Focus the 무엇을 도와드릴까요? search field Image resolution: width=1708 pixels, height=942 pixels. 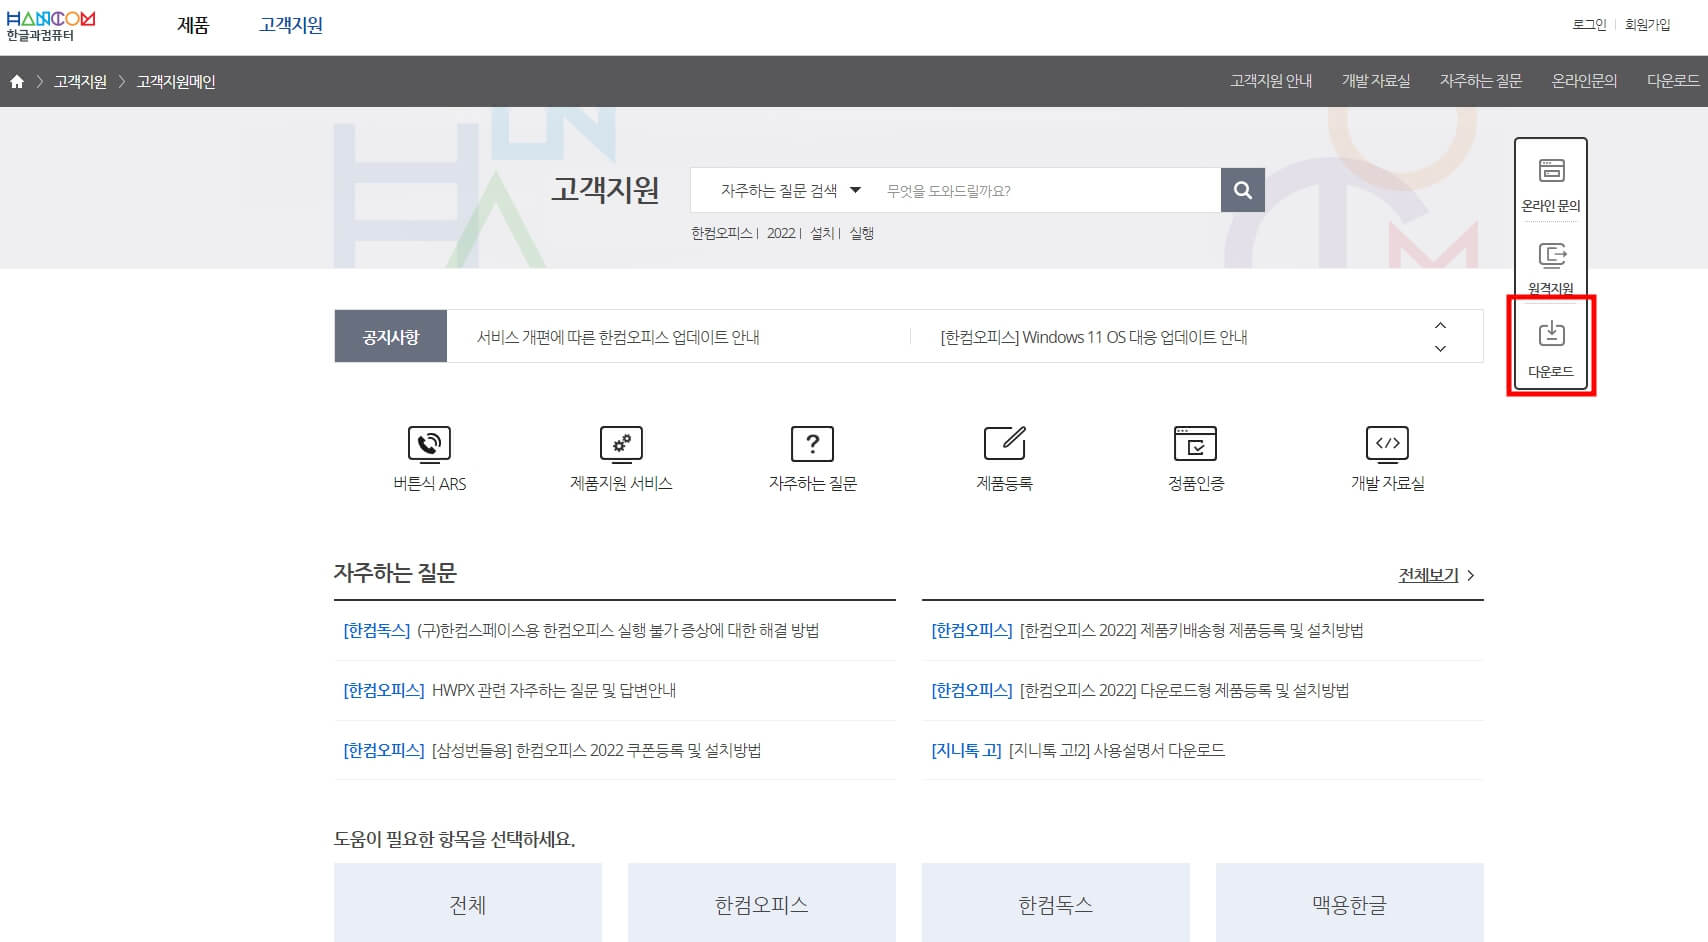pos(1045,190)
